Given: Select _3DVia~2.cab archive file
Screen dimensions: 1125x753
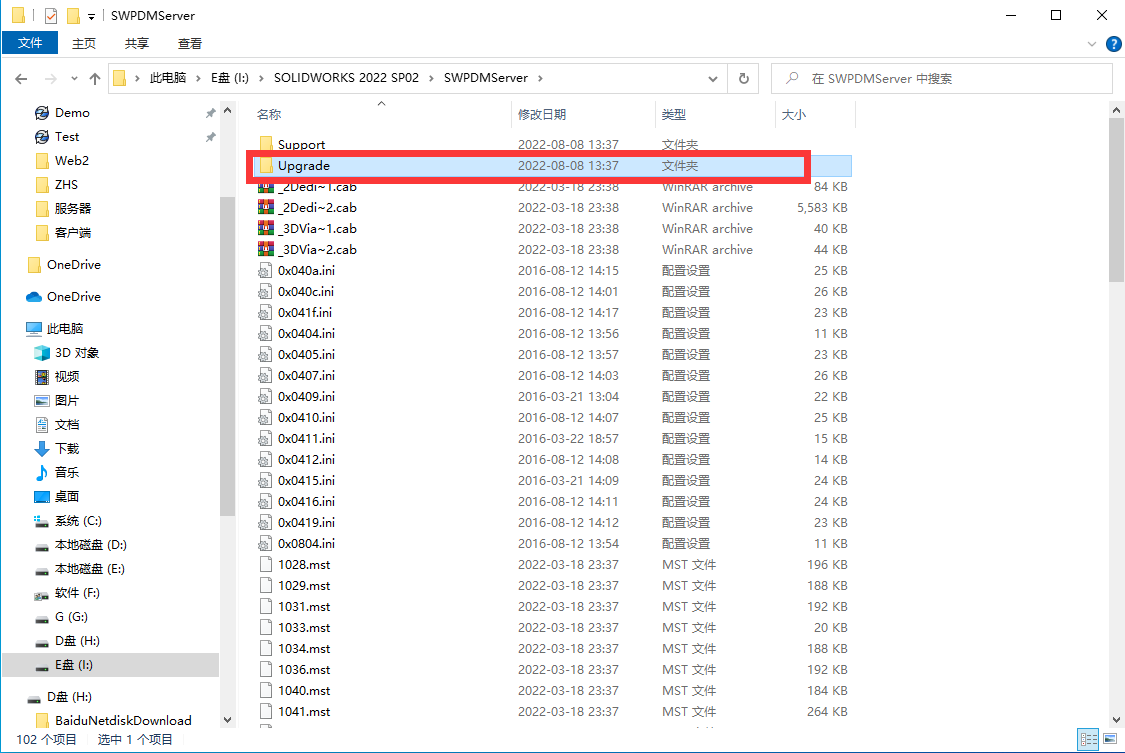Looking at the screenshot, I should tap(317, 250).
